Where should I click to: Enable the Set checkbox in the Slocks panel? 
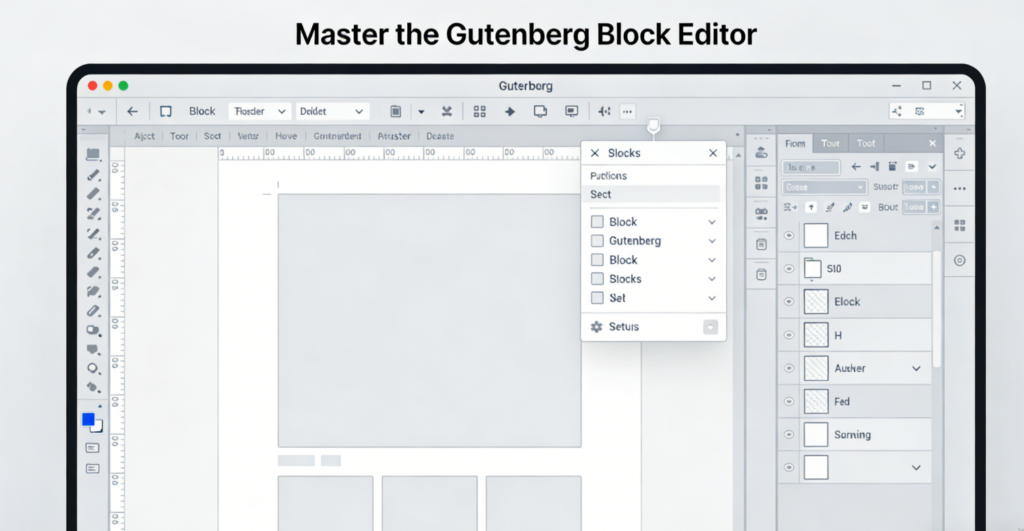597,298
